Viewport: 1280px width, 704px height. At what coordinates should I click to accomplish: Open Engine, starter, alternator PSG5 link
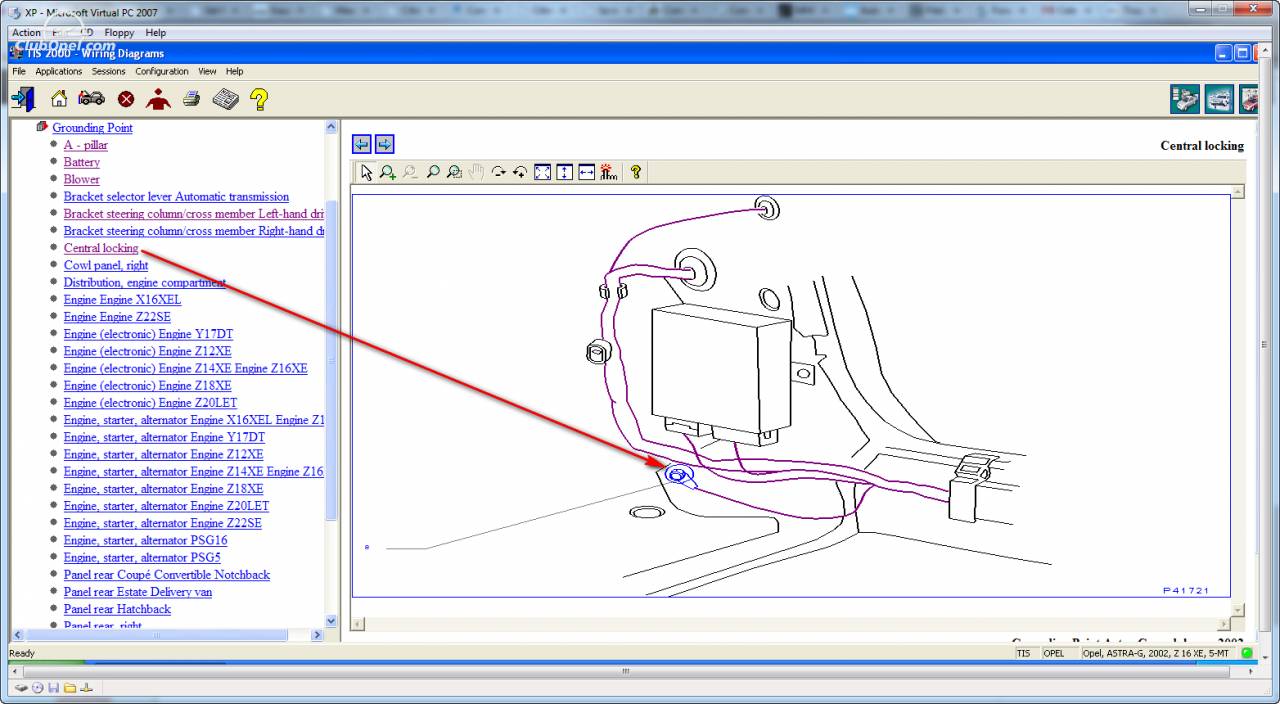[x=142, y=557]
